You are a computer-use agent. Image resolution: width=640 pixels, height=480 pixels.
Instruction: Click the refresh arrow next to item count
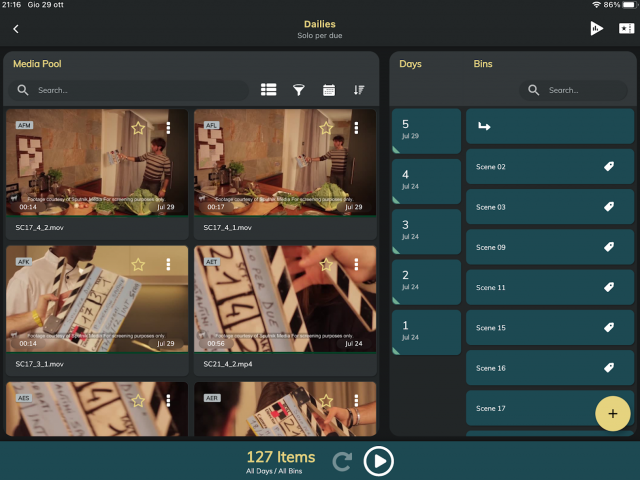343,461
